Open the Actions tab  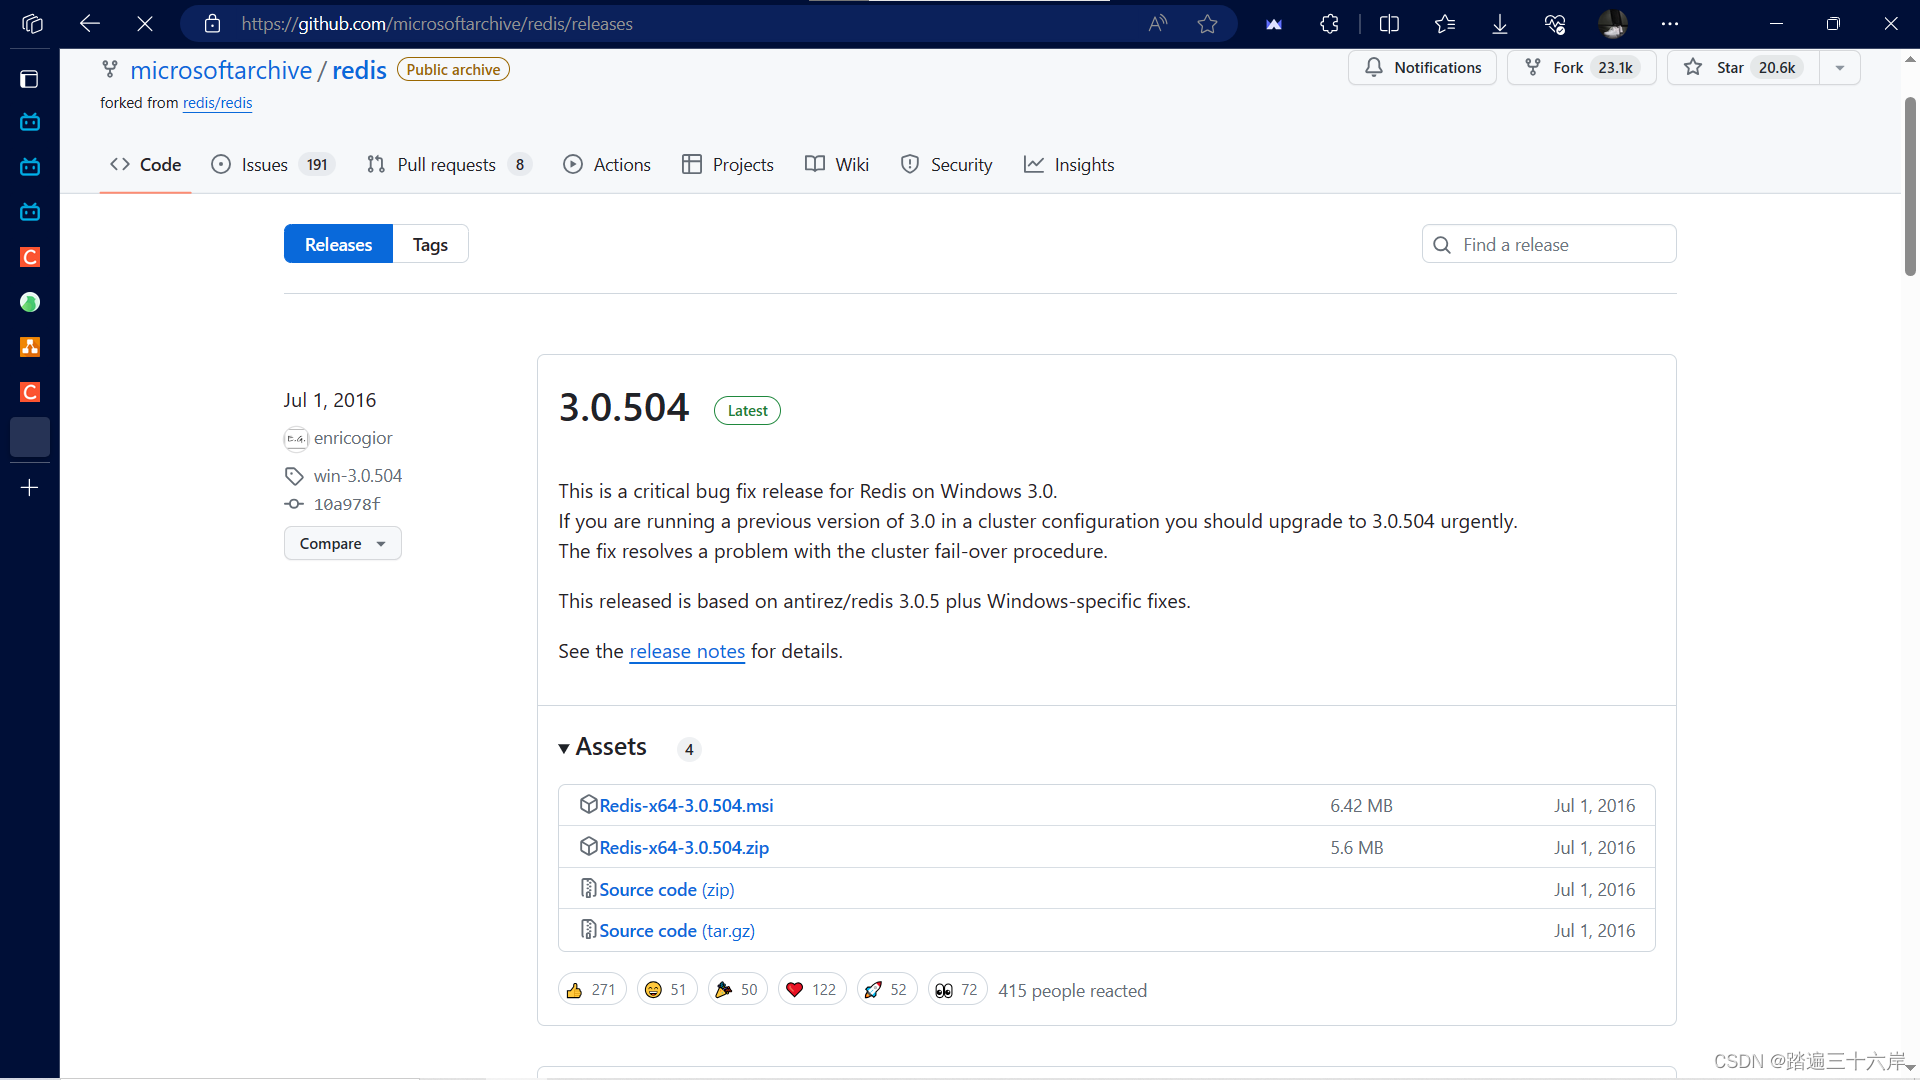pos(607,164)
